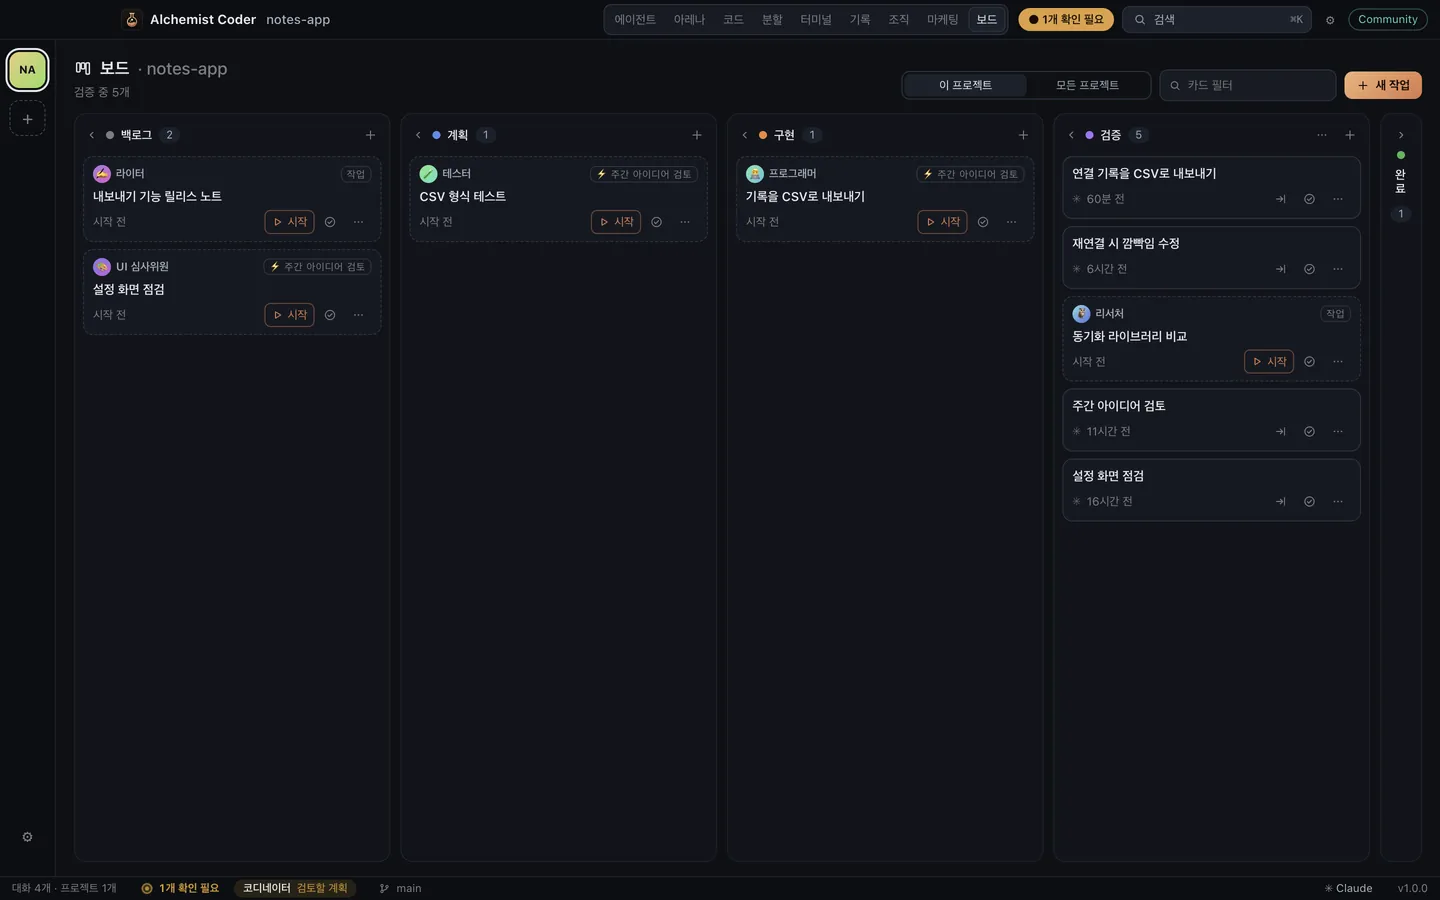This screenshot has height=900, width=1440.
Task: Add a card to the 계획 column
Action: point(697,135)
